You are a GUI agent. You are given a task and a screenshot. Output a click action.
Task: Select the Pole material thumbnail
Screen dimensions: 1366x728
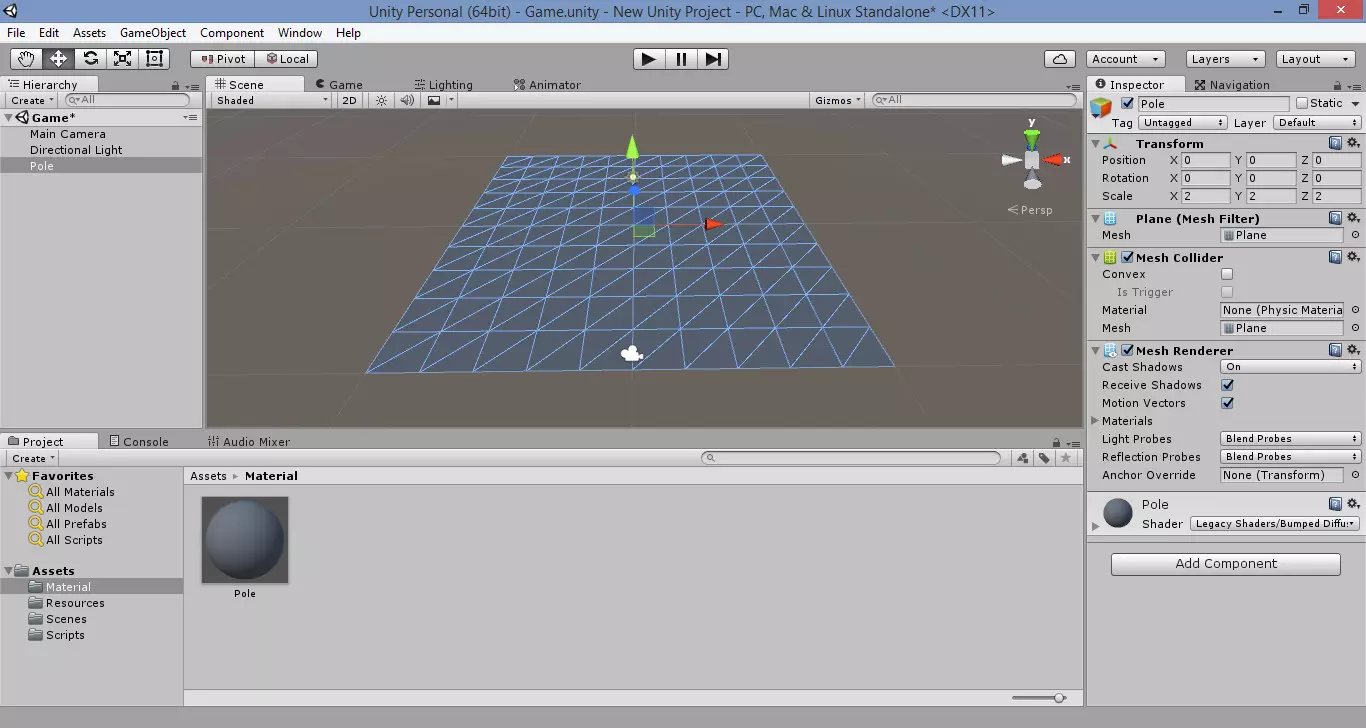pyautogui.click(x=245, y=540)
